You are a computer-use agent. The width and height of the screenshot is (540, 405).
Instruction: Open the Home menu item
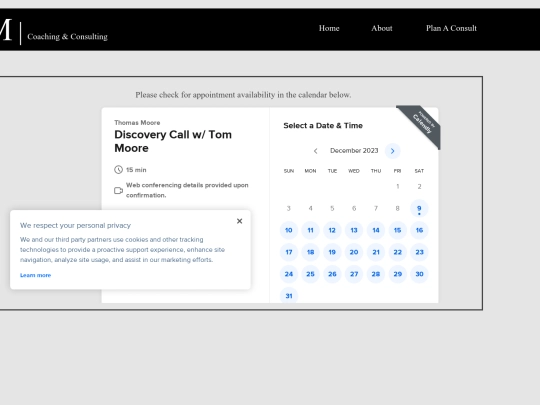pos(329,28)
